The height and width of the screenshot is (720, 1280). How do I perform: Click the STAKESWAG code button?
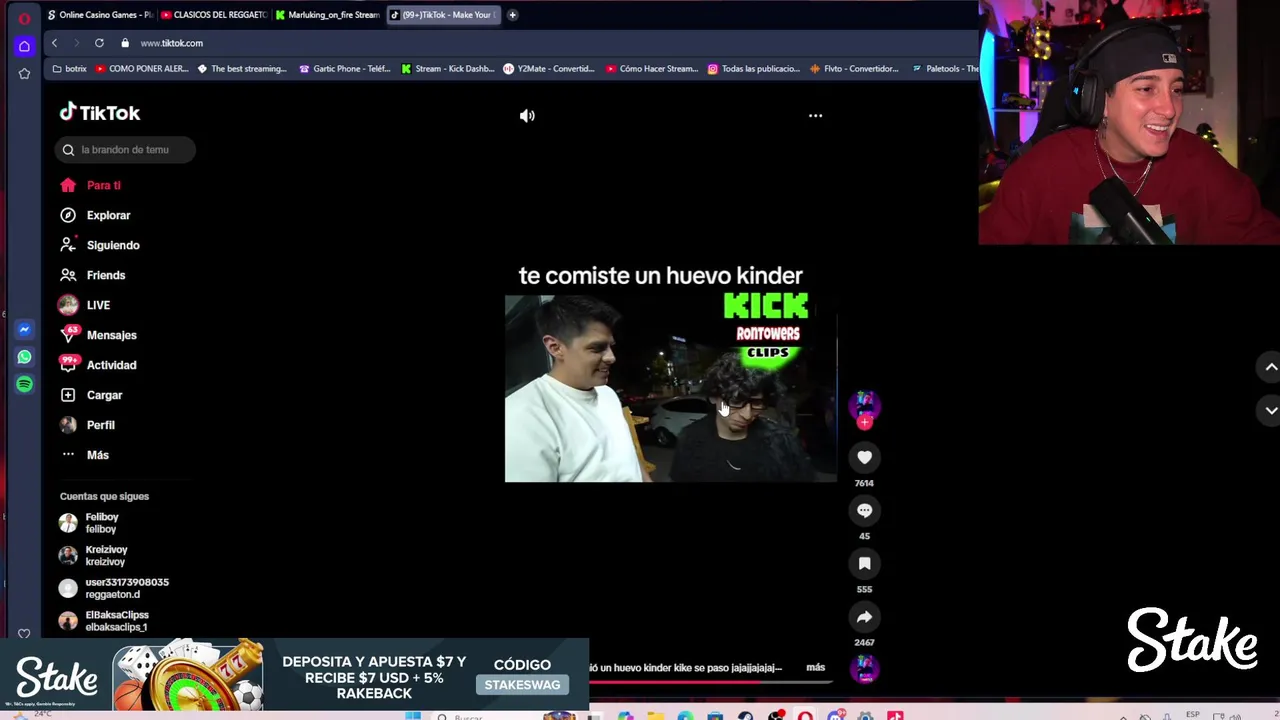[x=522, y=685]
